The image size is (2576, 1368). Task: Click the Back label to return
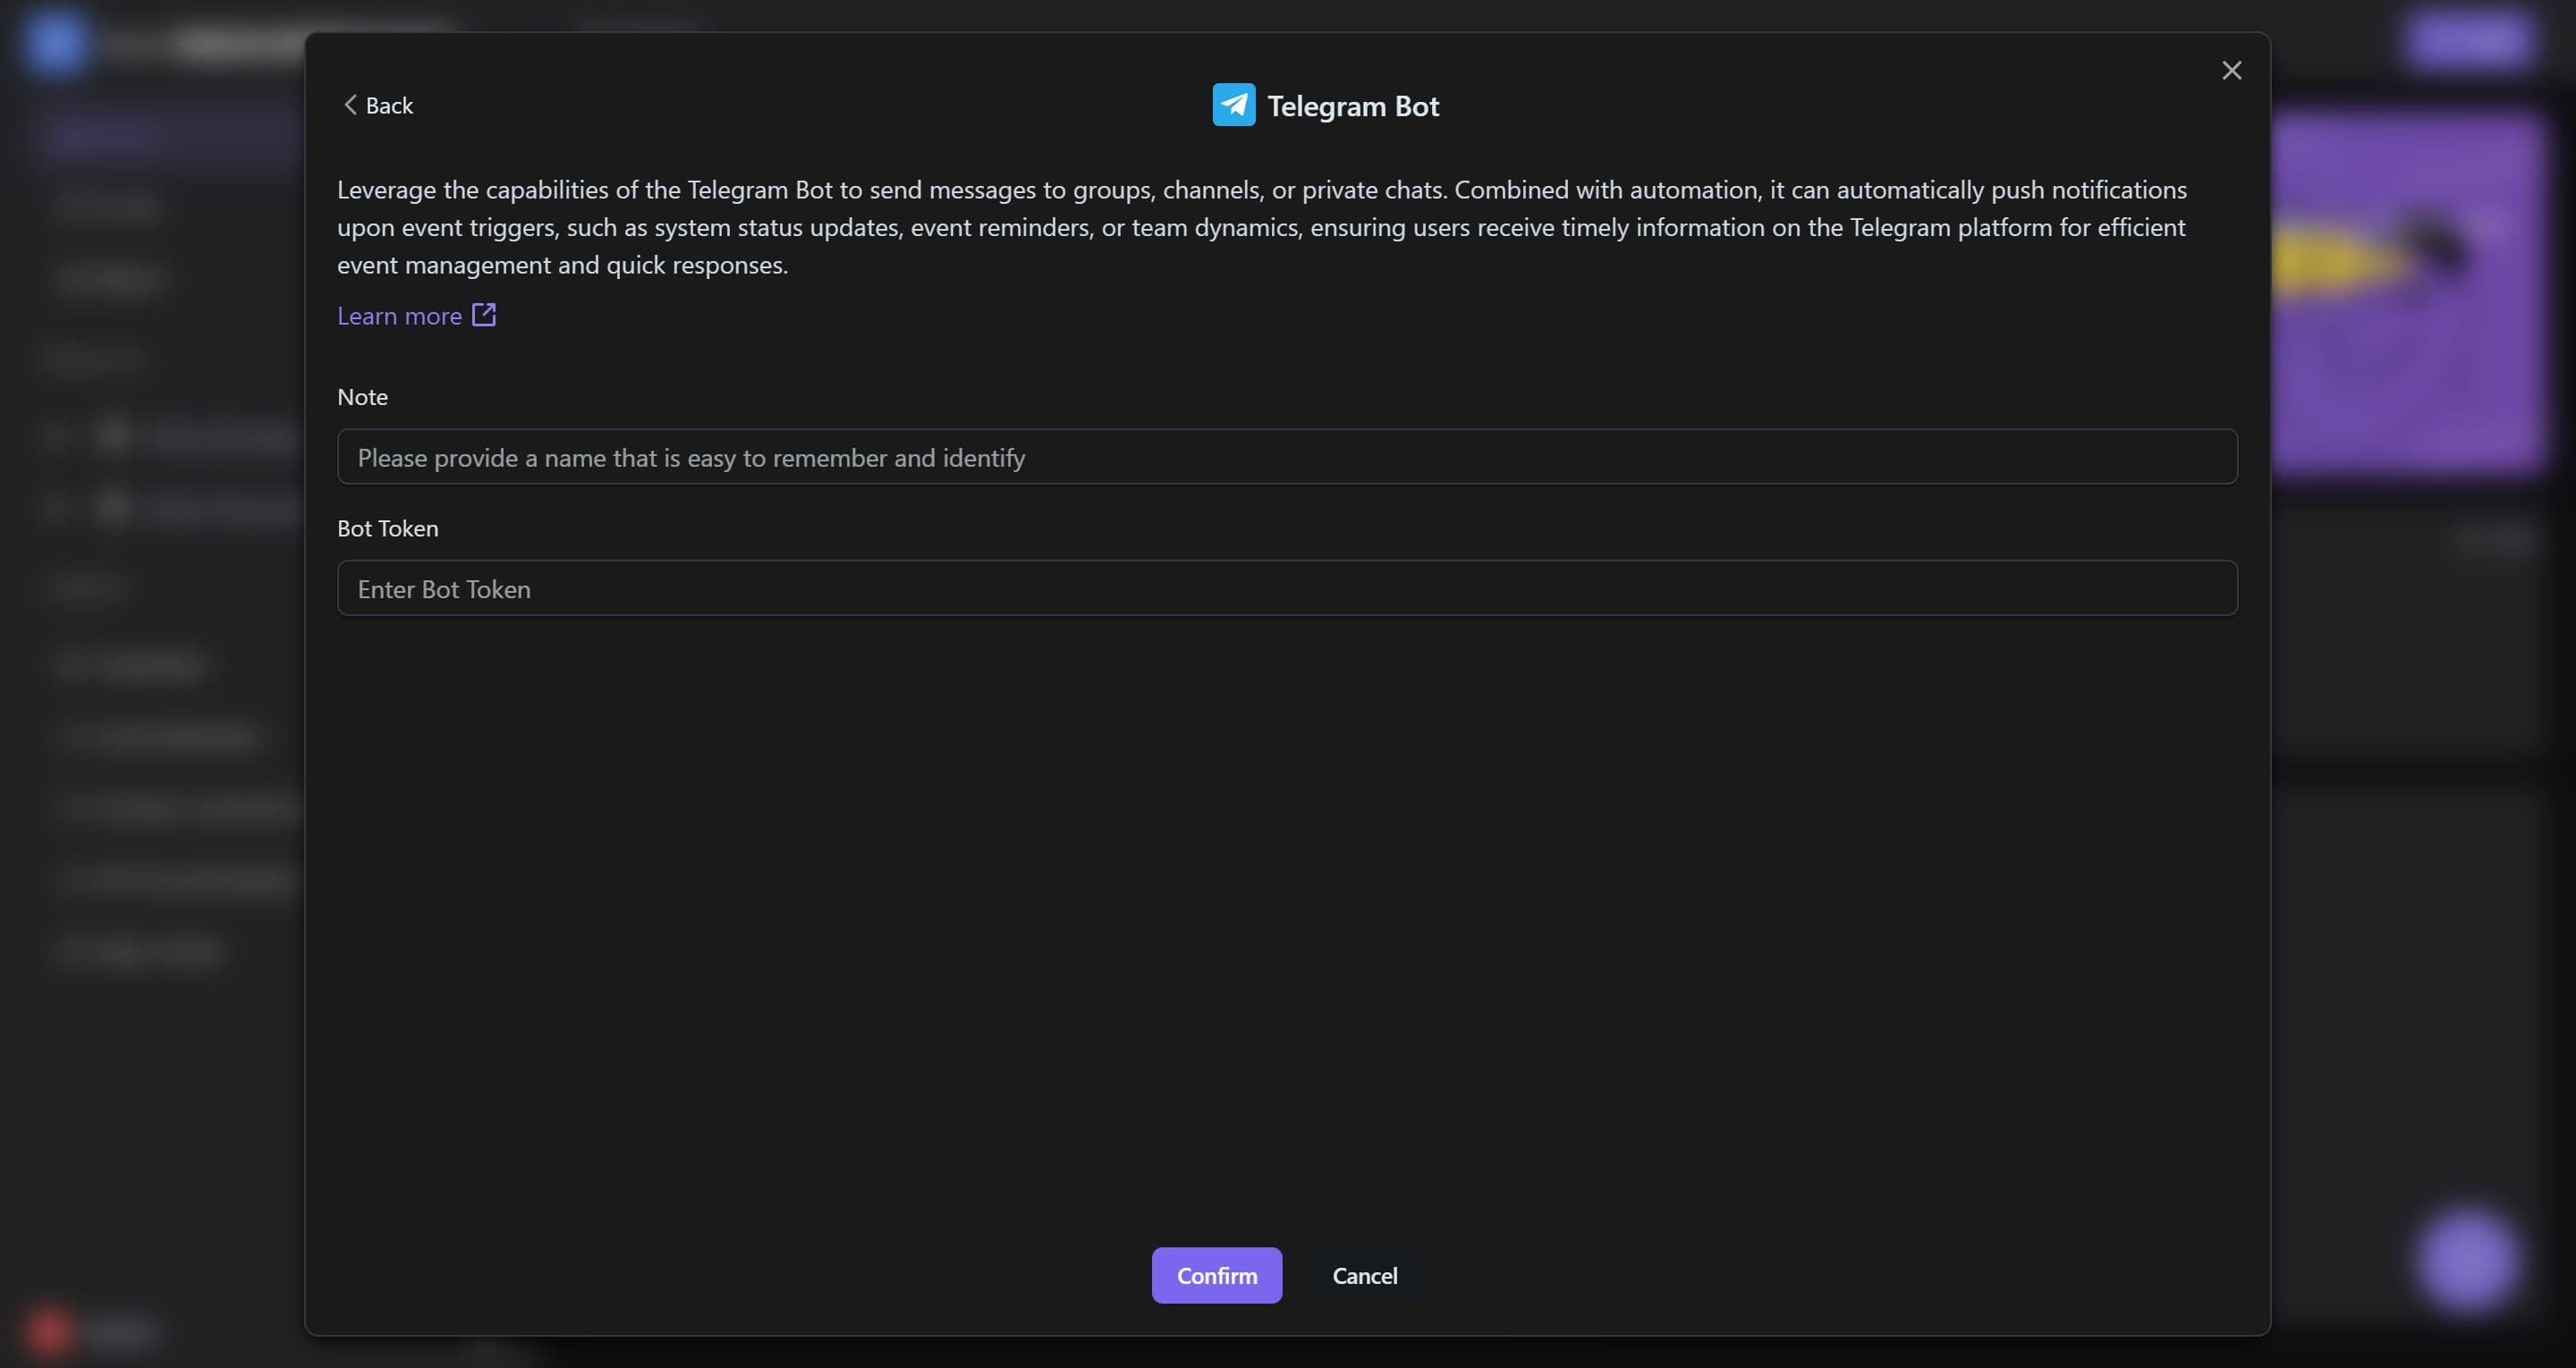click(x=389, y=105)
